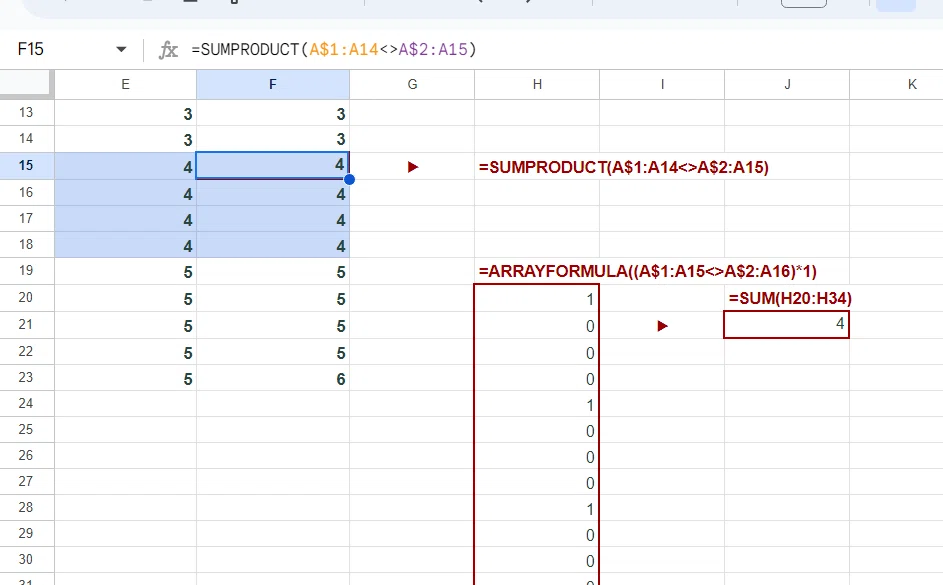Select row 30 header
This screenshot has width=943, height=585.
[x=26, y=560]
